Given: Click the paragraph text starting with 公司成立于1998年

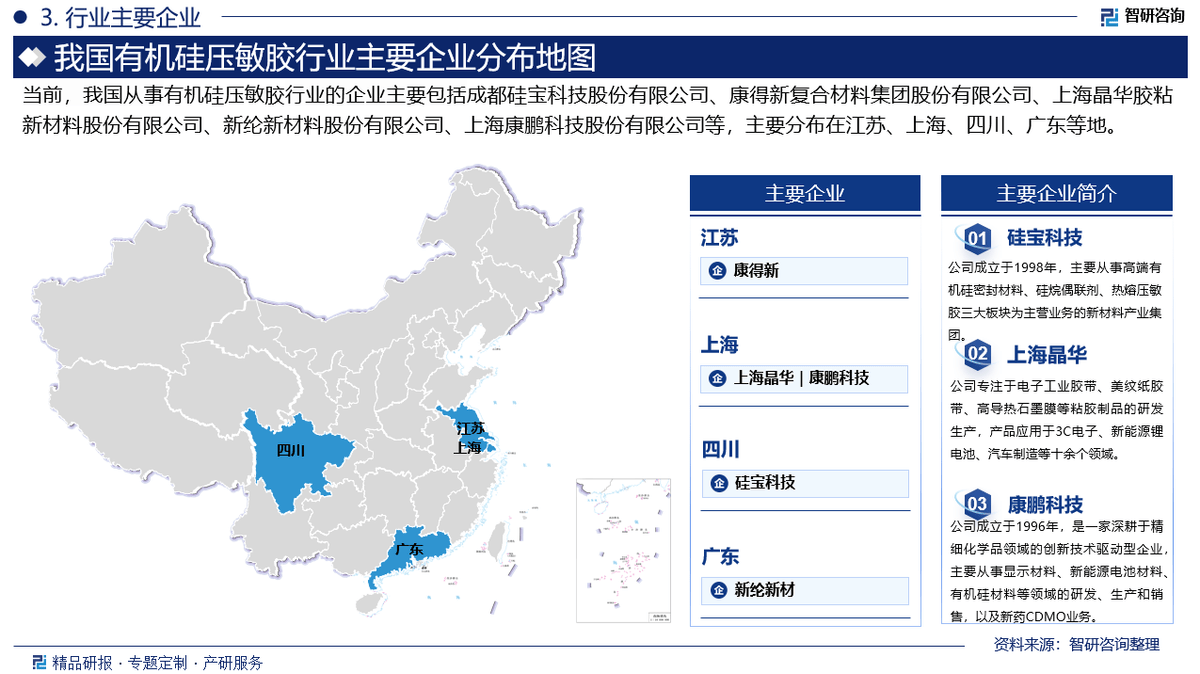Looking at the screenshot, I should coord(1056,302).
